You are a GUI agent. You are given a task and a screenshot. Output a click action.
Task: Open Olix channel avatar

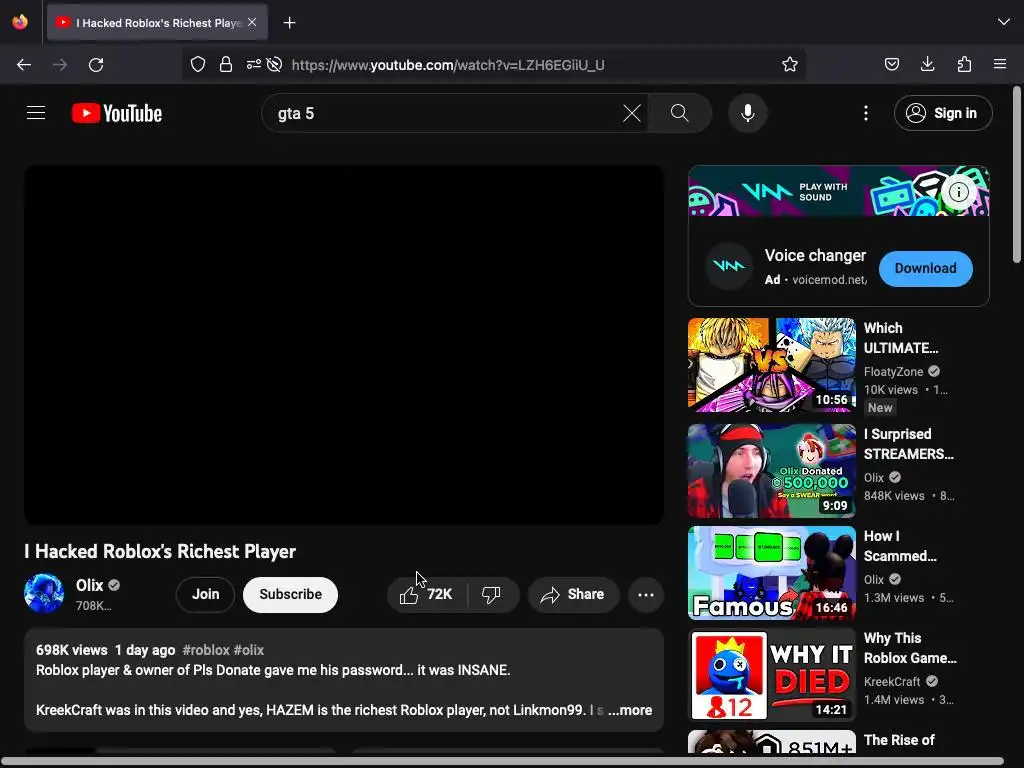coord(44,593)
